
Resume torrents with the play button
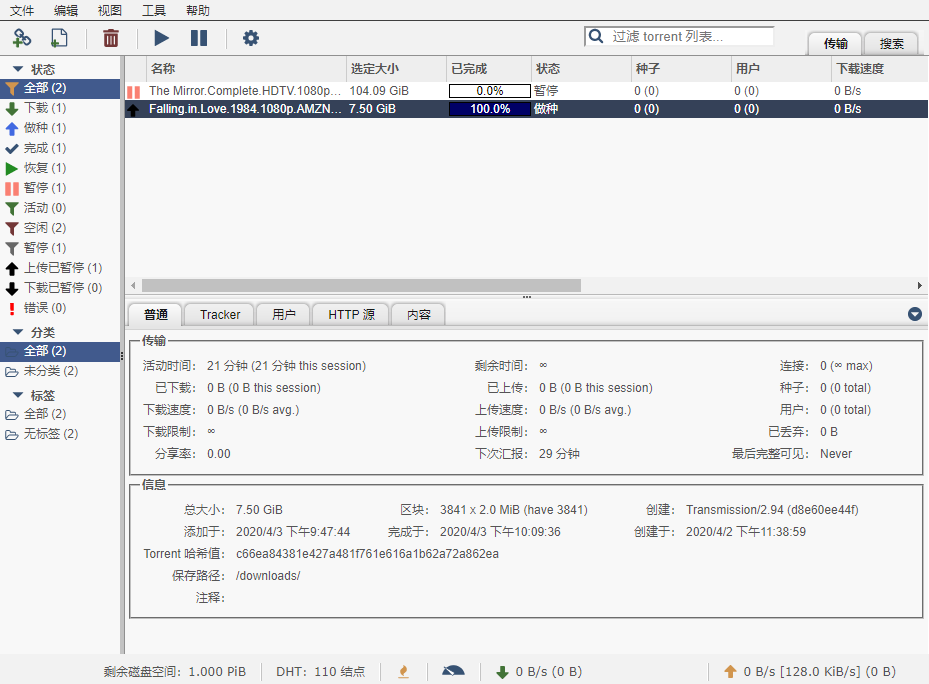[161, 39]
